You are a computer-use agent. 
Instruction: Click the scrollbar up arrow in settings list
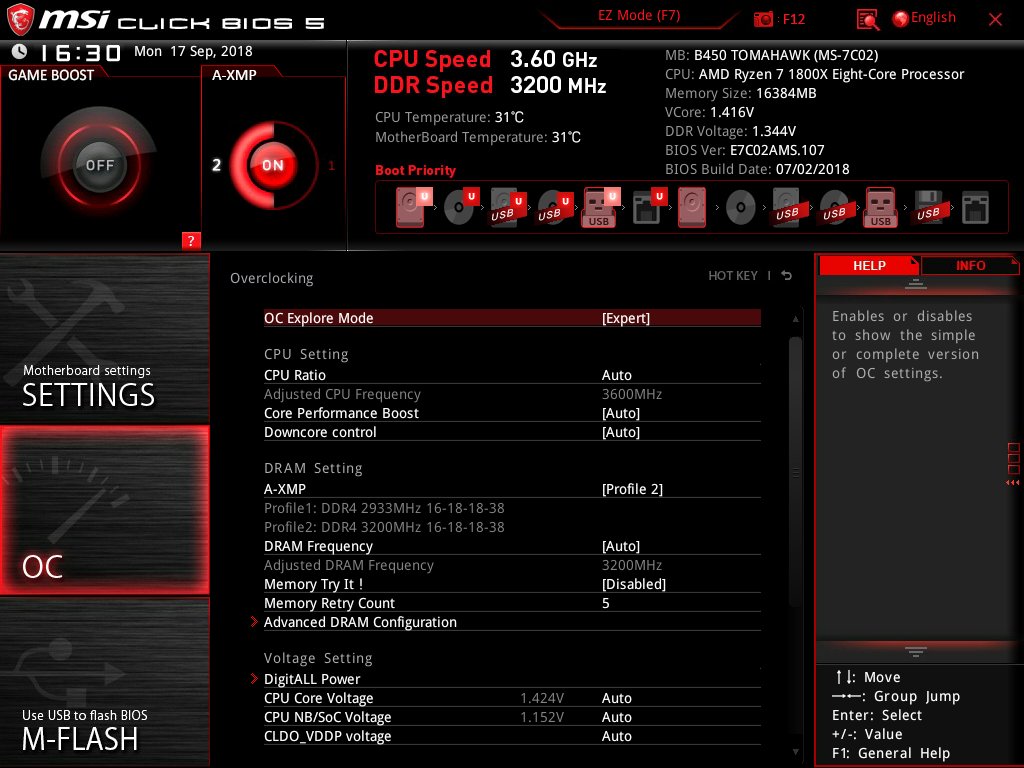click(795, 319)
